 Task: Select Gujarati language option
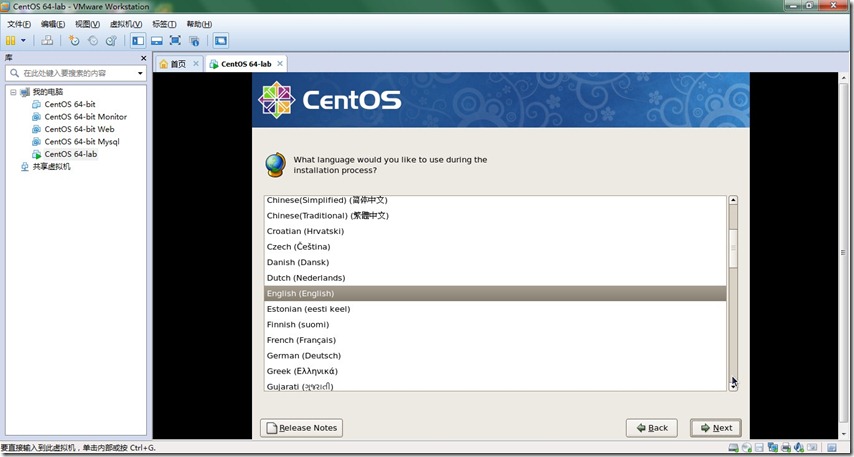[x=495, y=386]
